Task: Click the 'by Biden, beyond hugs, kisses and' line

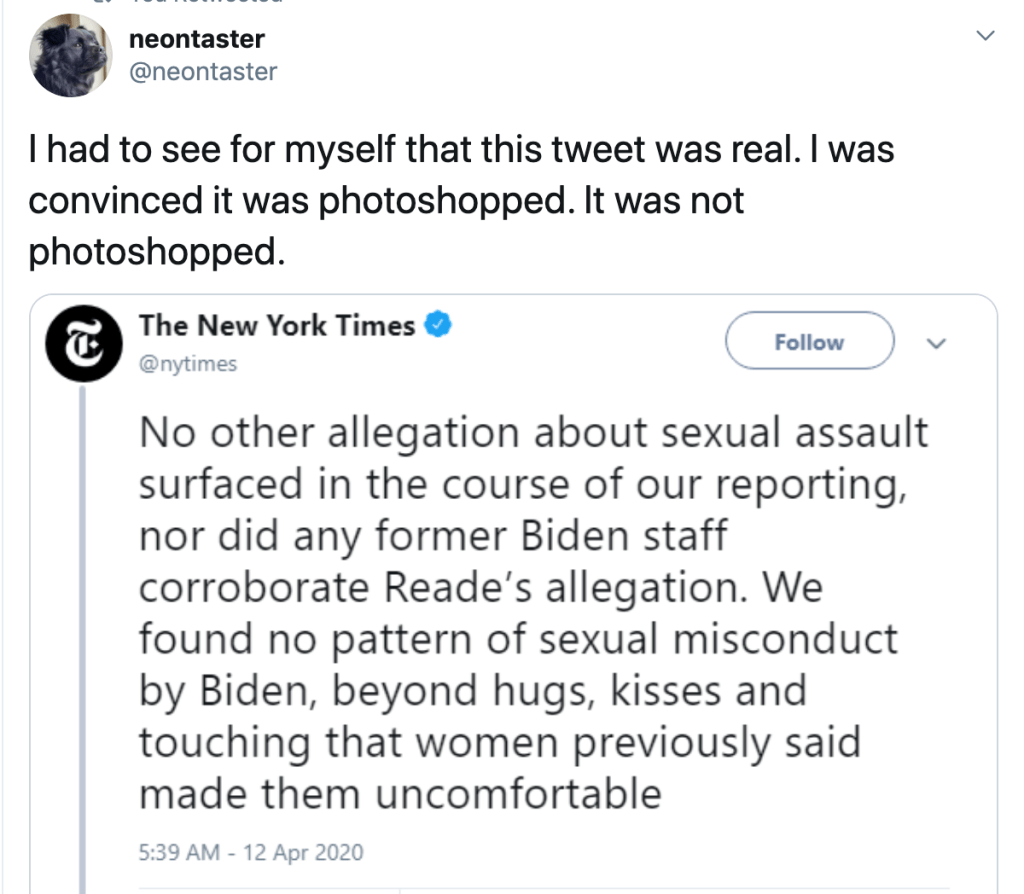Action: click(x=472, y=691)
